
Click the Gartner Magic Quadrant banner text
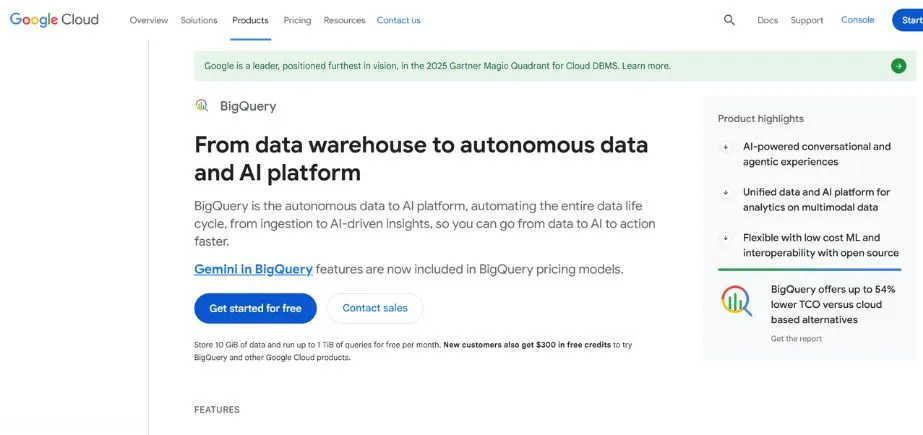pyautogui.click(x=437, y=66)
